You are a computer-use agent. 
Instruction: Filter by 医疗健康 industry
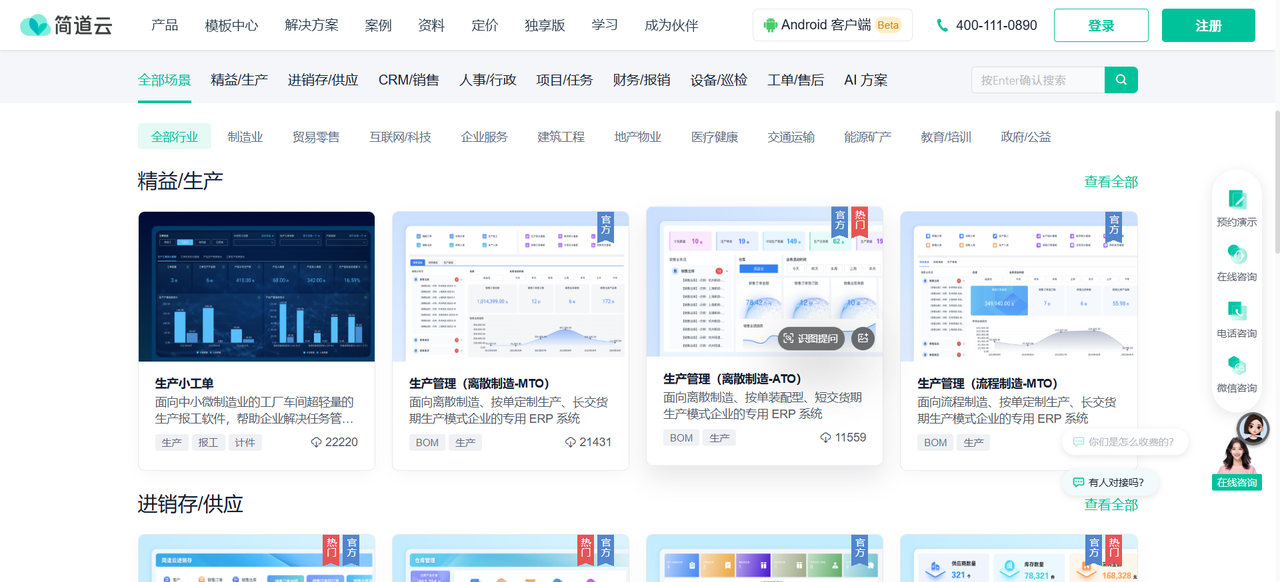714,137
